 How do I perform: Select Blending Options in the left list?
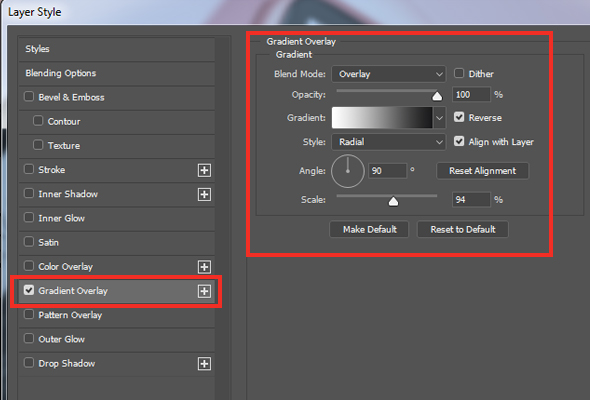[x=117, y=73]
